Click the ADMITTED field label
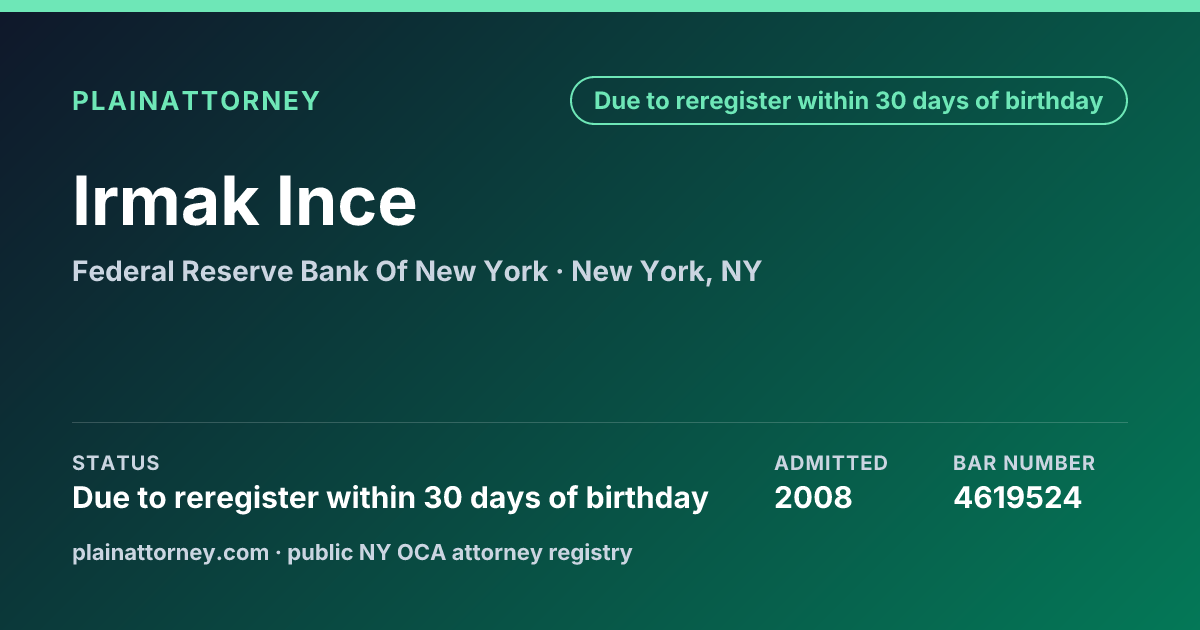This screenshot has width=1200, height=630. [831, 463]
